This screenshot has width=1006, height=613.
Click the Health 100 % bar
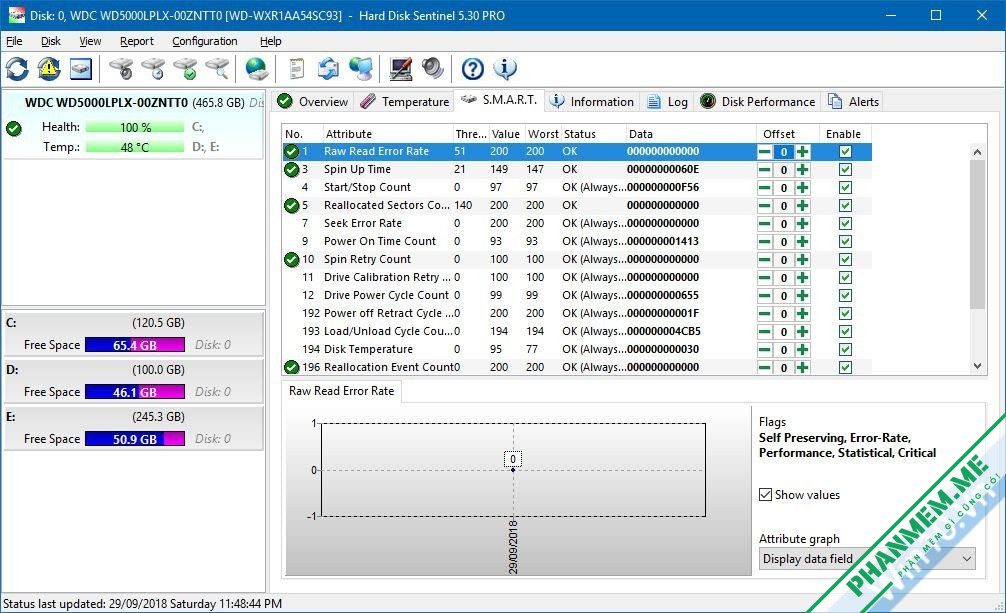(135, 127)
